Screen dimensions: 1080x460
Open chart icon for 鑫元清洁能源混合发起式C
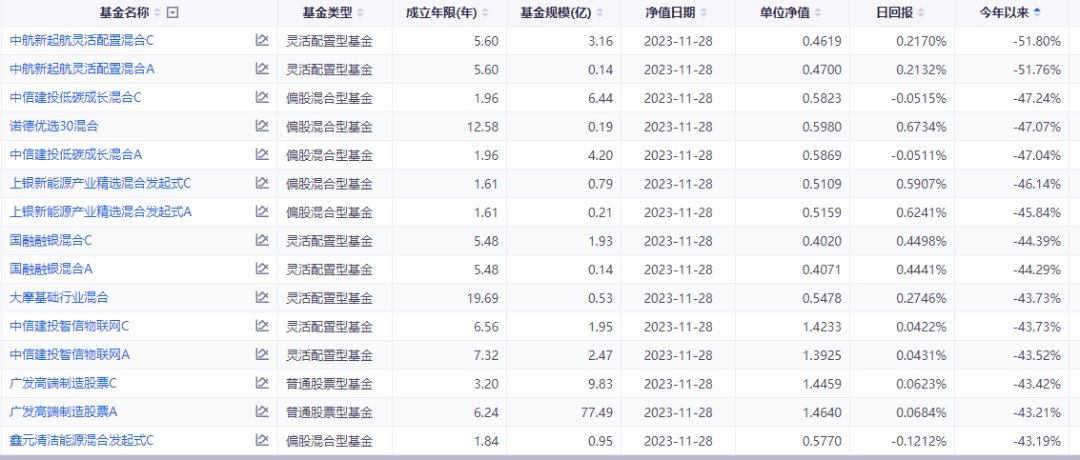(x=262, y=440)
